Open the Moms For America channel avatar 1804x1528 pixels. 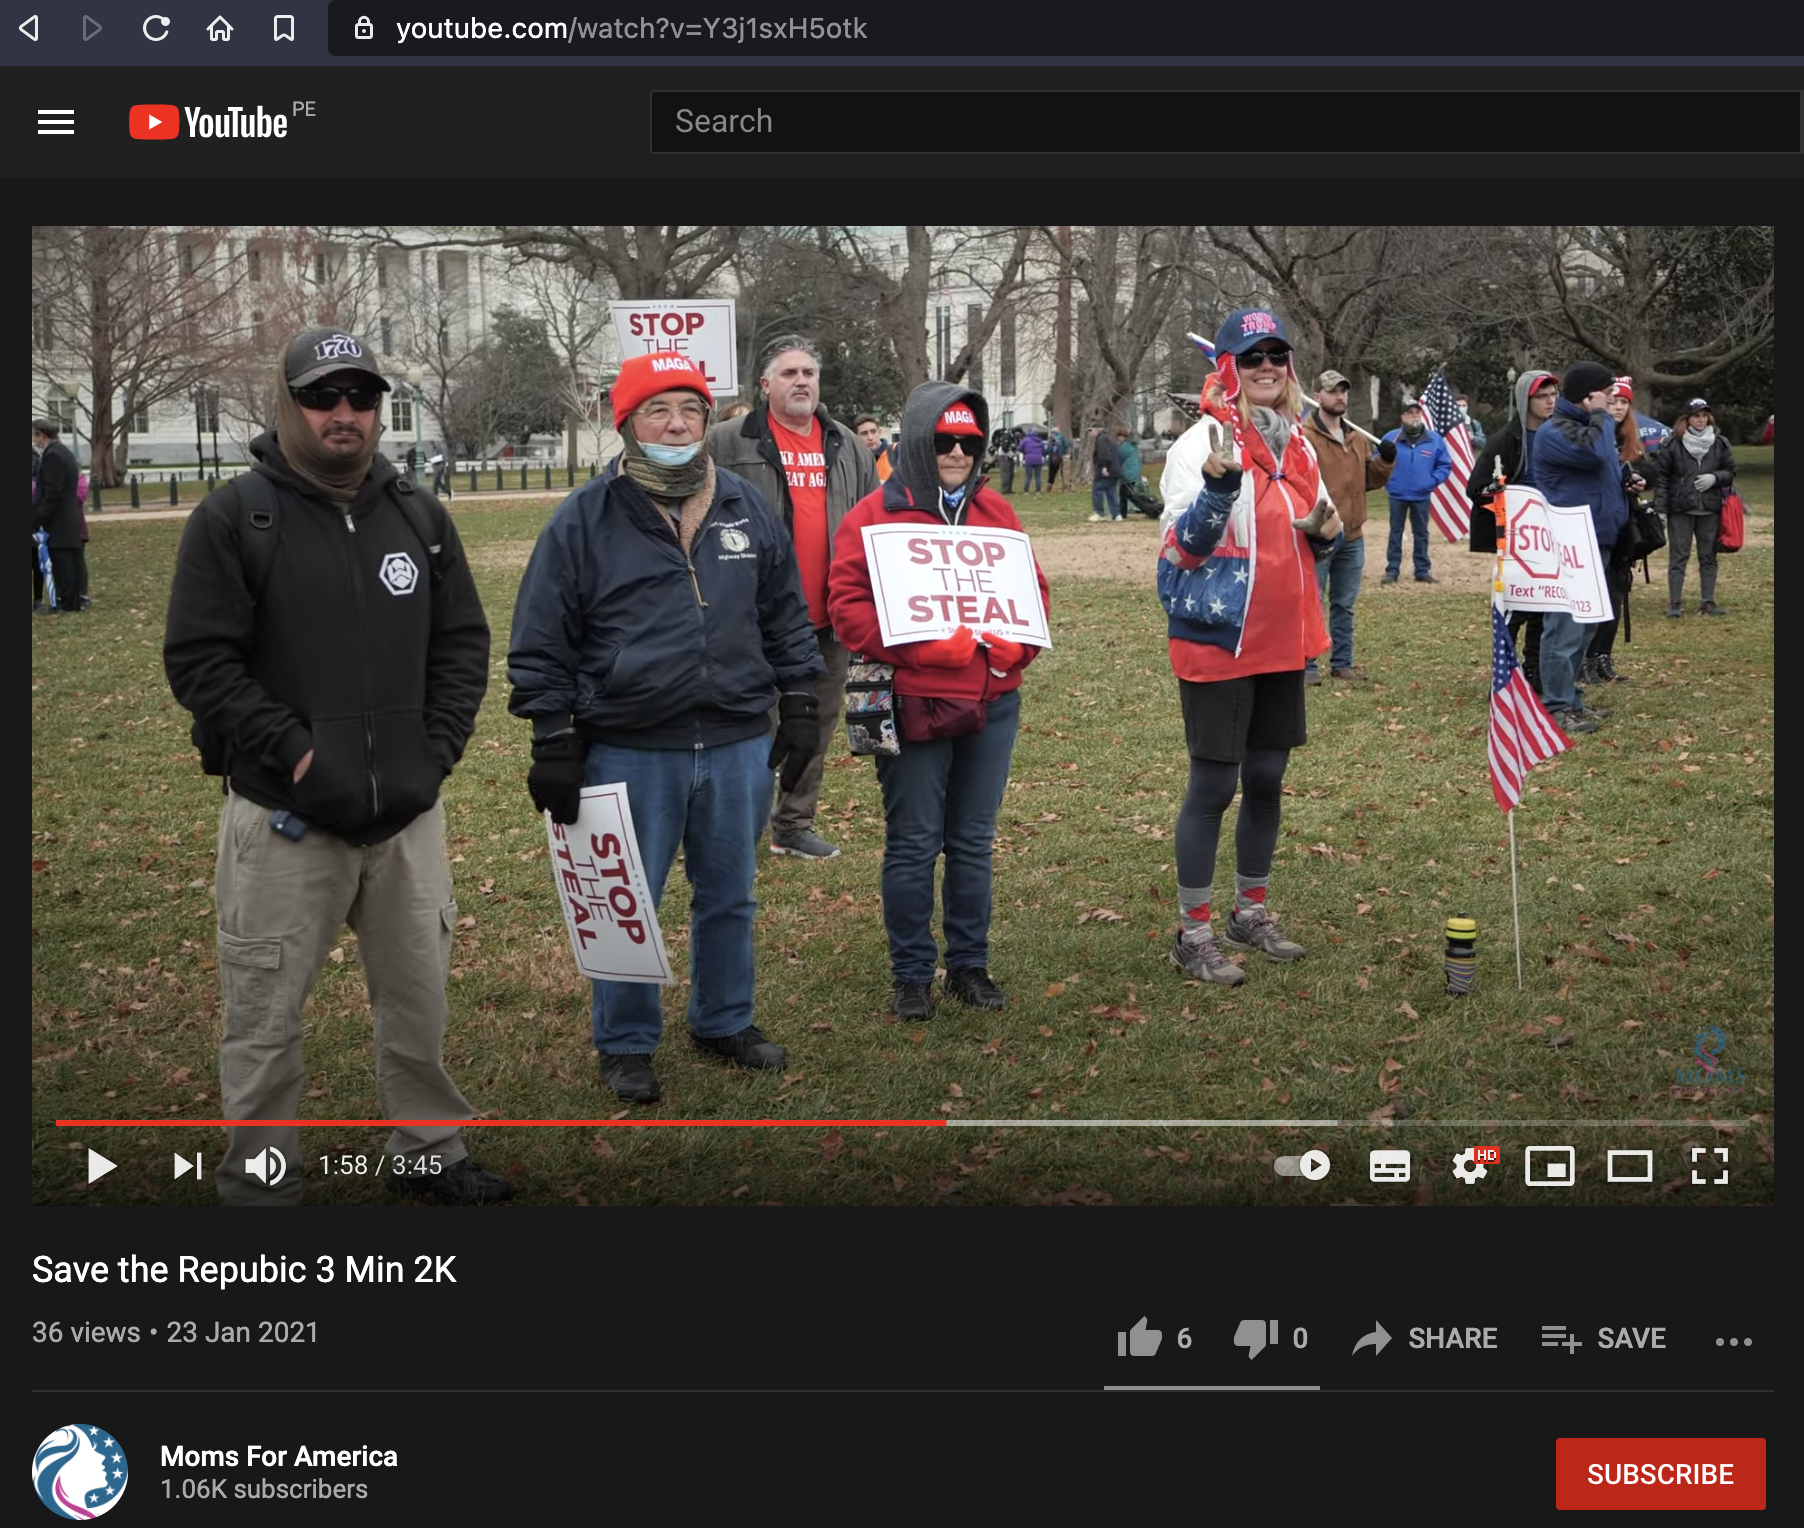tap(80, 1473)
